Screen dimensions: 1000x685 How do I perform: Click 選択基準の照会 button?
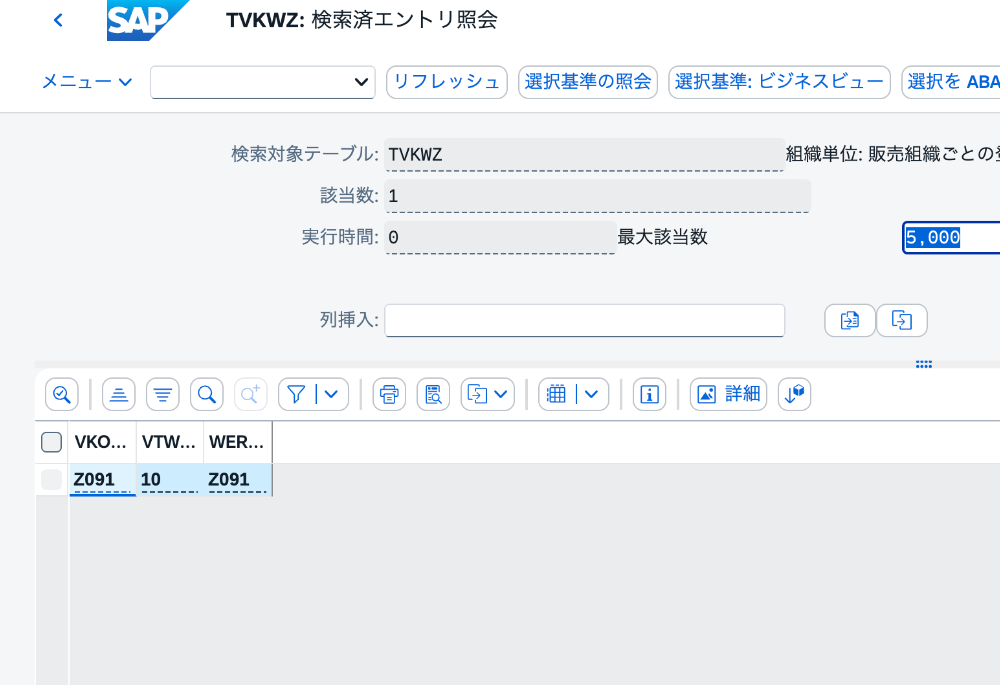pos(587,82)
